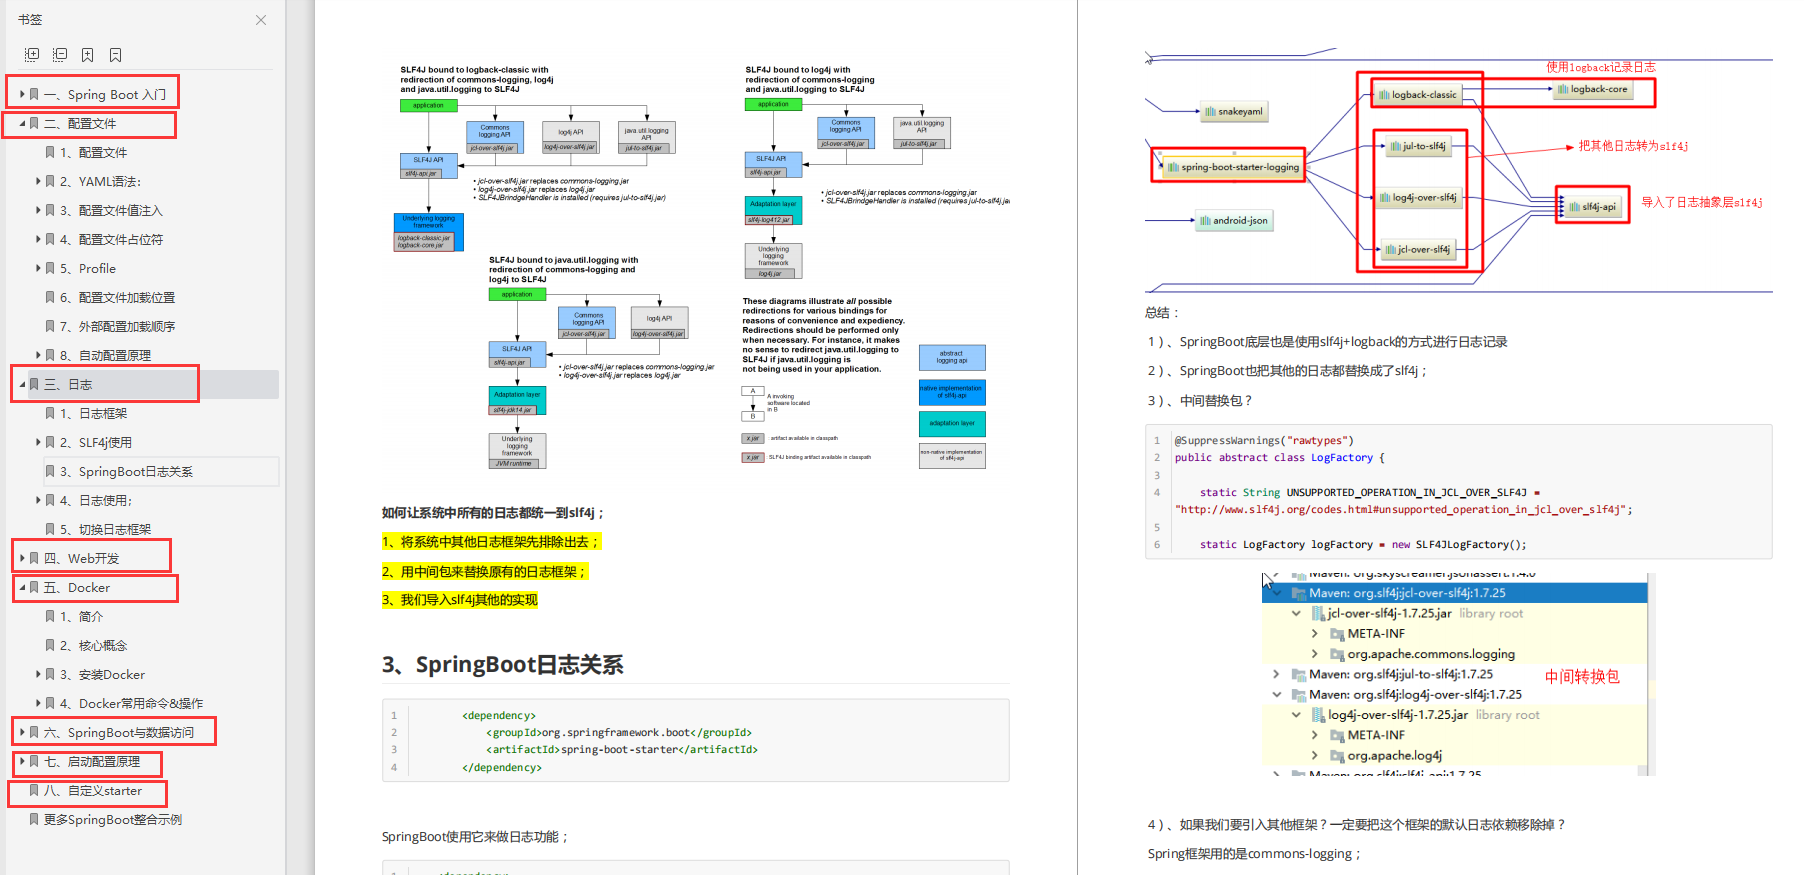Screen dimensions: 1804x875
Task: Expand the '六、SpringBoot与数据访问' bookmark
Action: [22, 733]
